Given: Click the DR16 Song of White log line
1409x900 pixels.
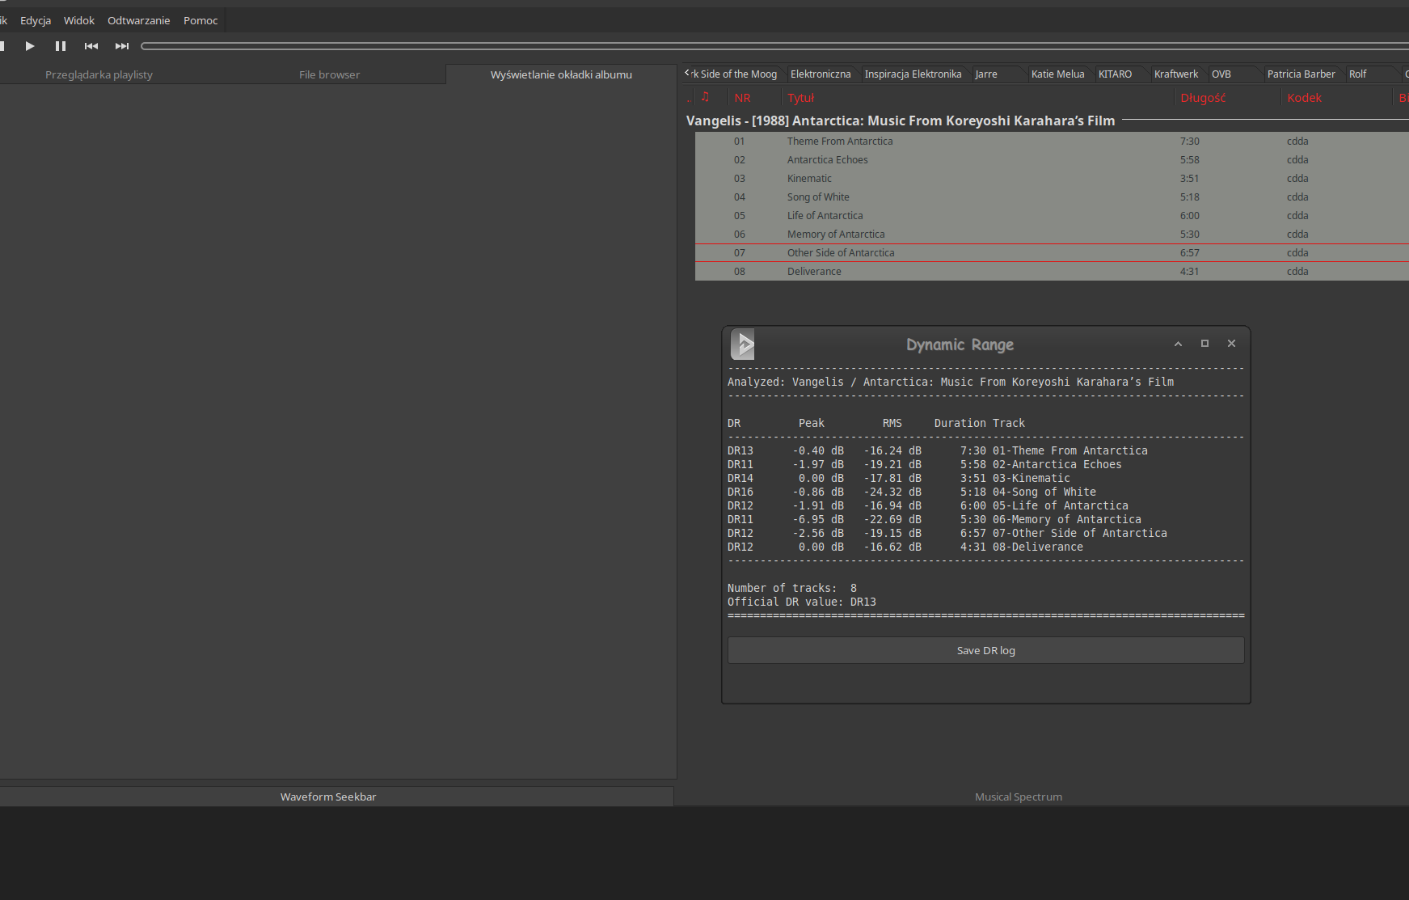Looking at the screenshot, I should coord(912,492).
